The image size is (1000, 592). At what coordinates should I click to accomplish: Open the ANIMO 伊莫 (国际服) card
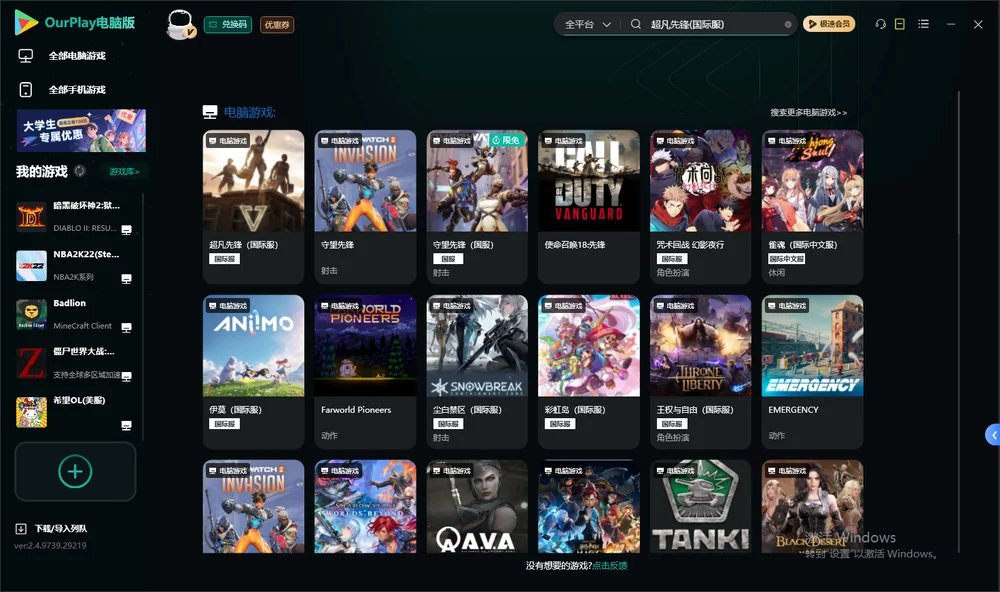253,372
